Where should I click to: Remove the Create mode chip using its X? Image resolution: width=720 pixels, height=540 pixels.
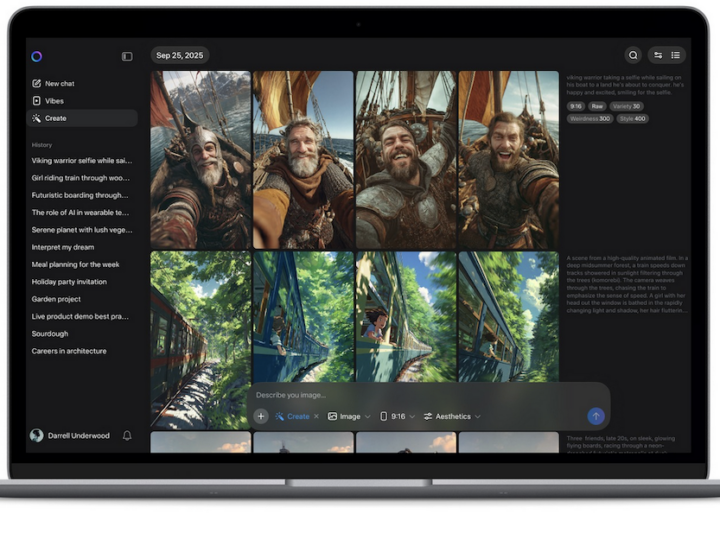[316, 416]
